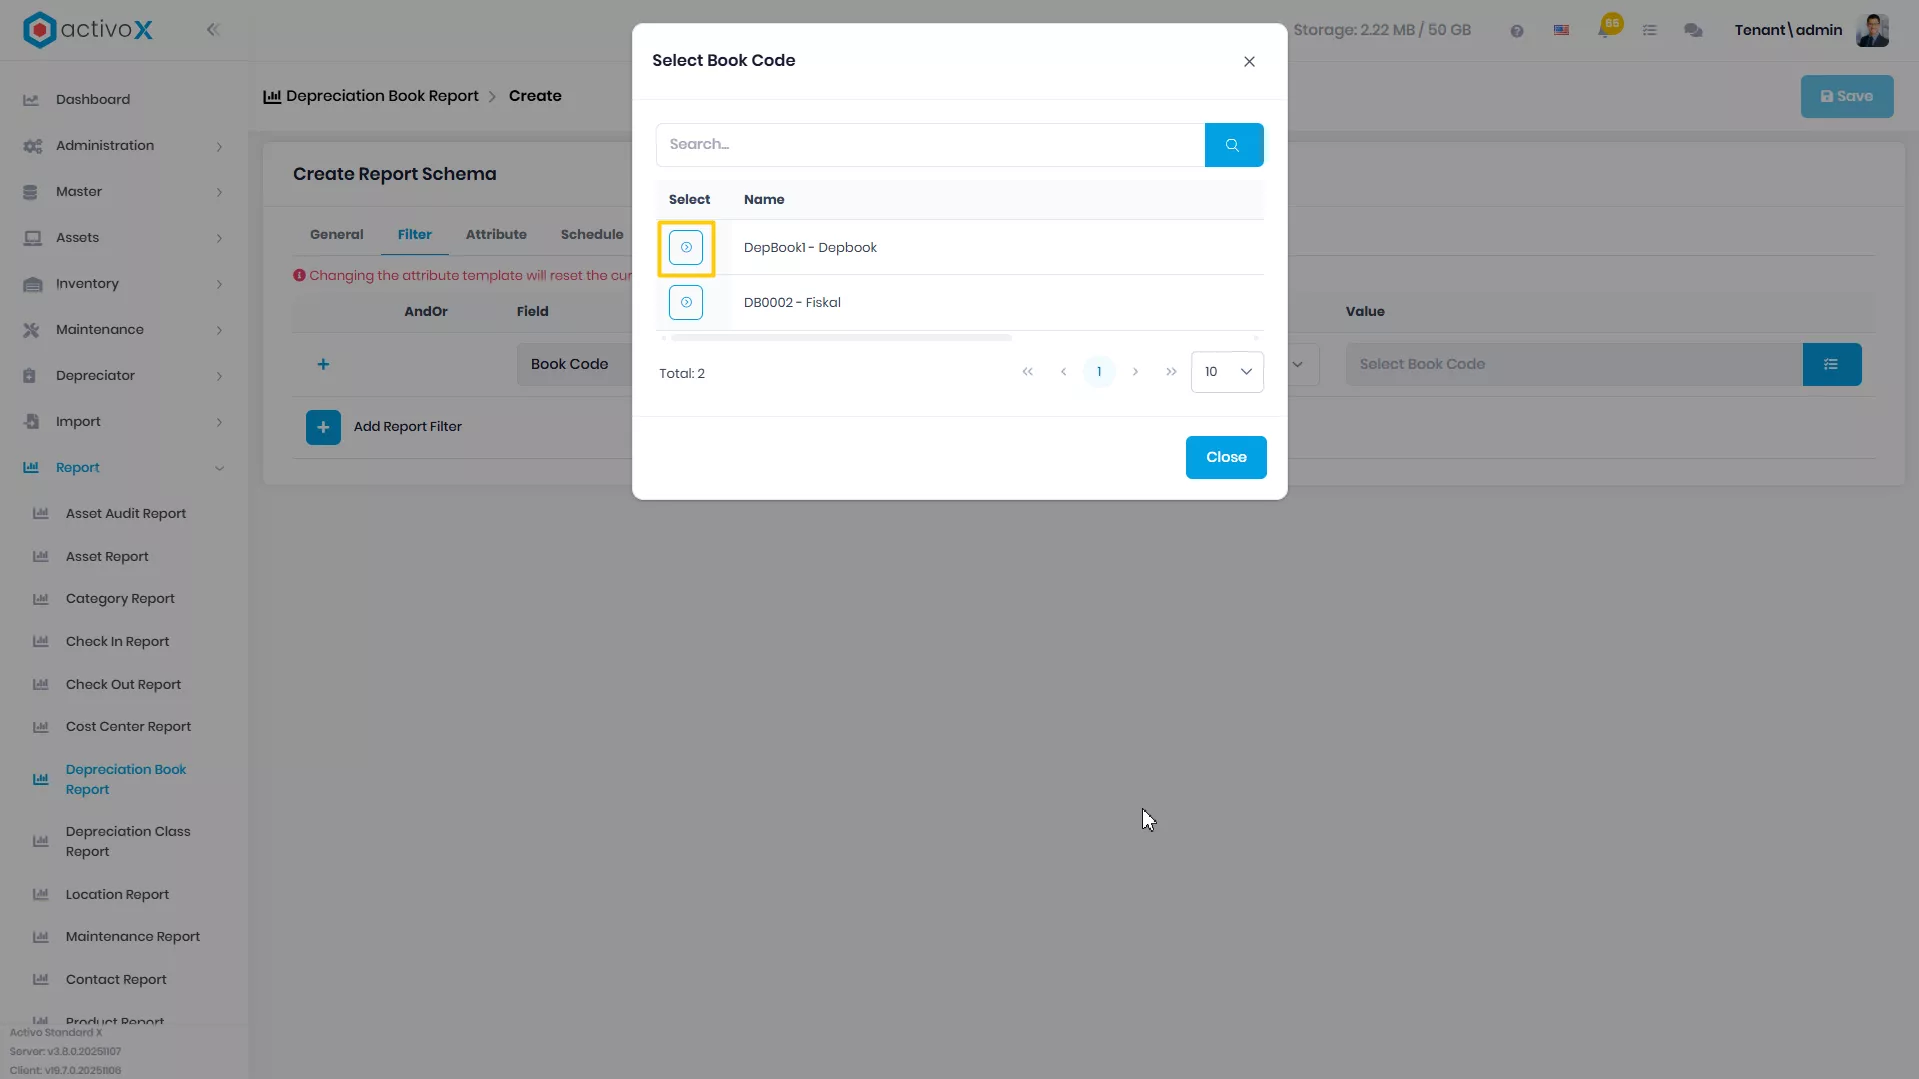Select the DepBook1 - Depbook row button
Image resolution: width=1919 pixels, height=1079 pixels.
pyautogui.click(x=686, y=247)
